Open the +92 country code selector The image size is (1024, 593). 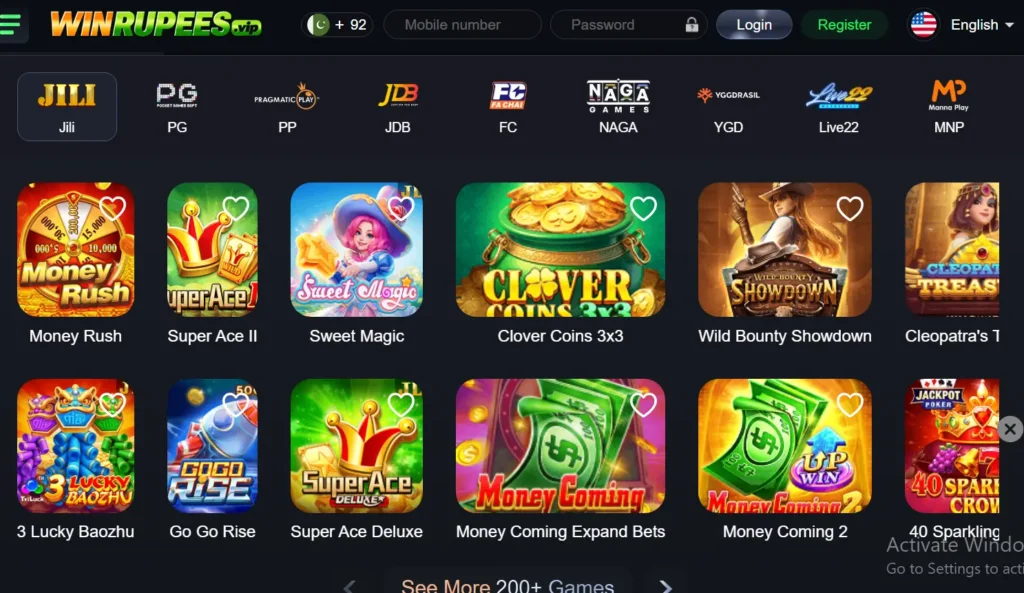[337, 25]
